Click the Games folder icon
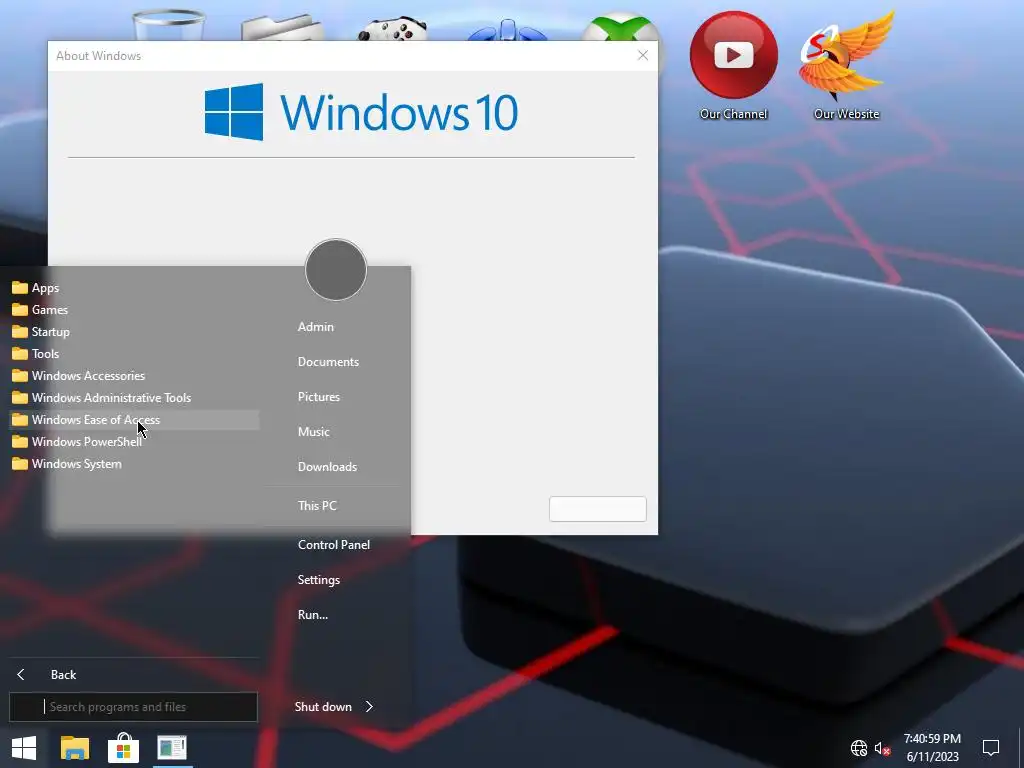The image size is (1024, 768). 20,310
